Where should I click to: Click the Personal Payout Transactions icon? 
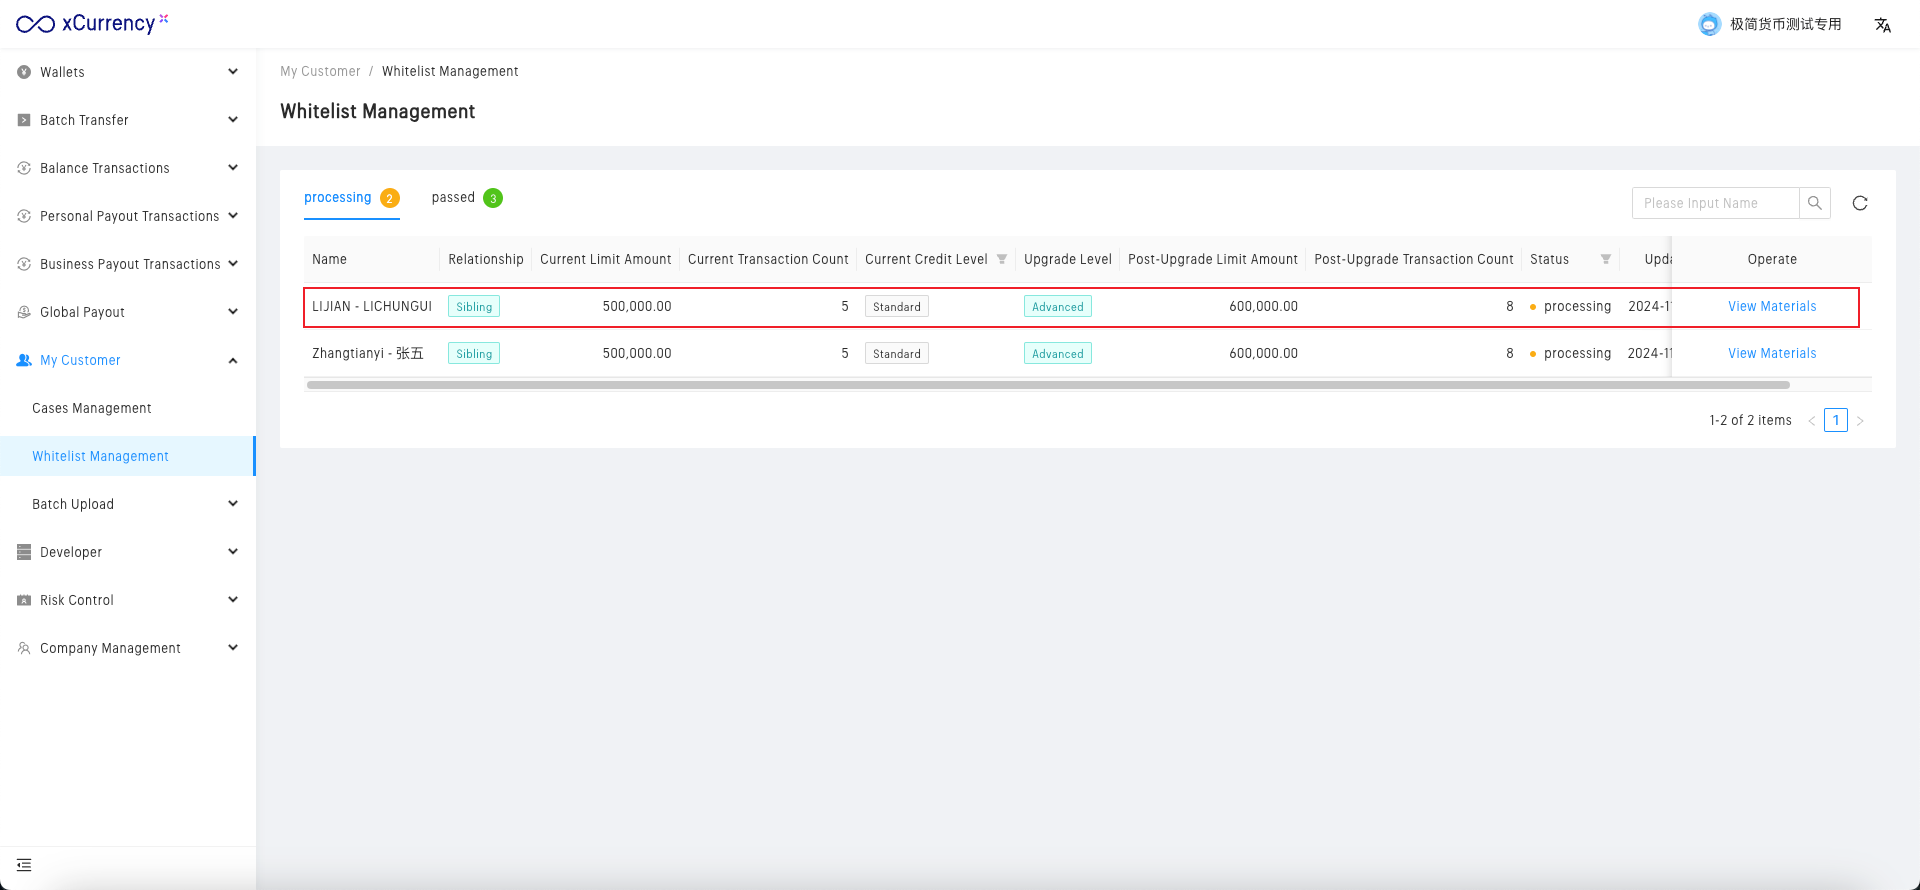pos(24,216)
